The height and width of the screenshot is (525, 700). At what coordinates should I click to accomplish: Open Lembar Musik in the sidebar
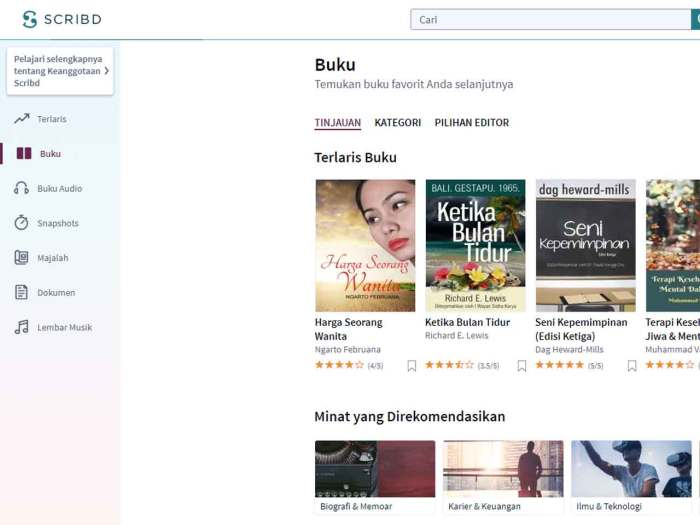point(65,328)
